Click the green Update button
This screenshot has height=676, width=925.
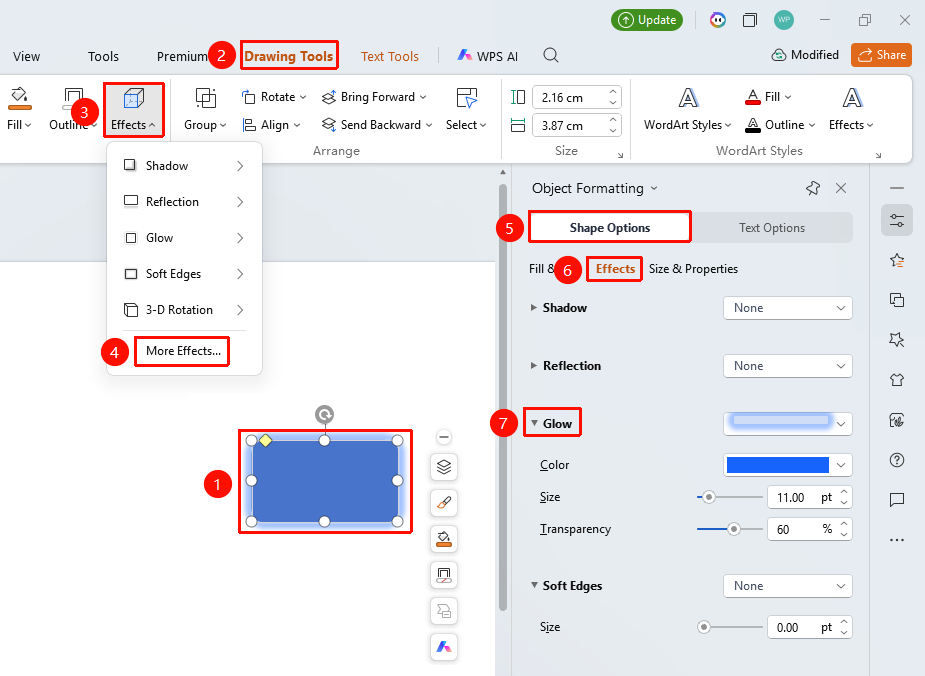(x=647, y=20)
